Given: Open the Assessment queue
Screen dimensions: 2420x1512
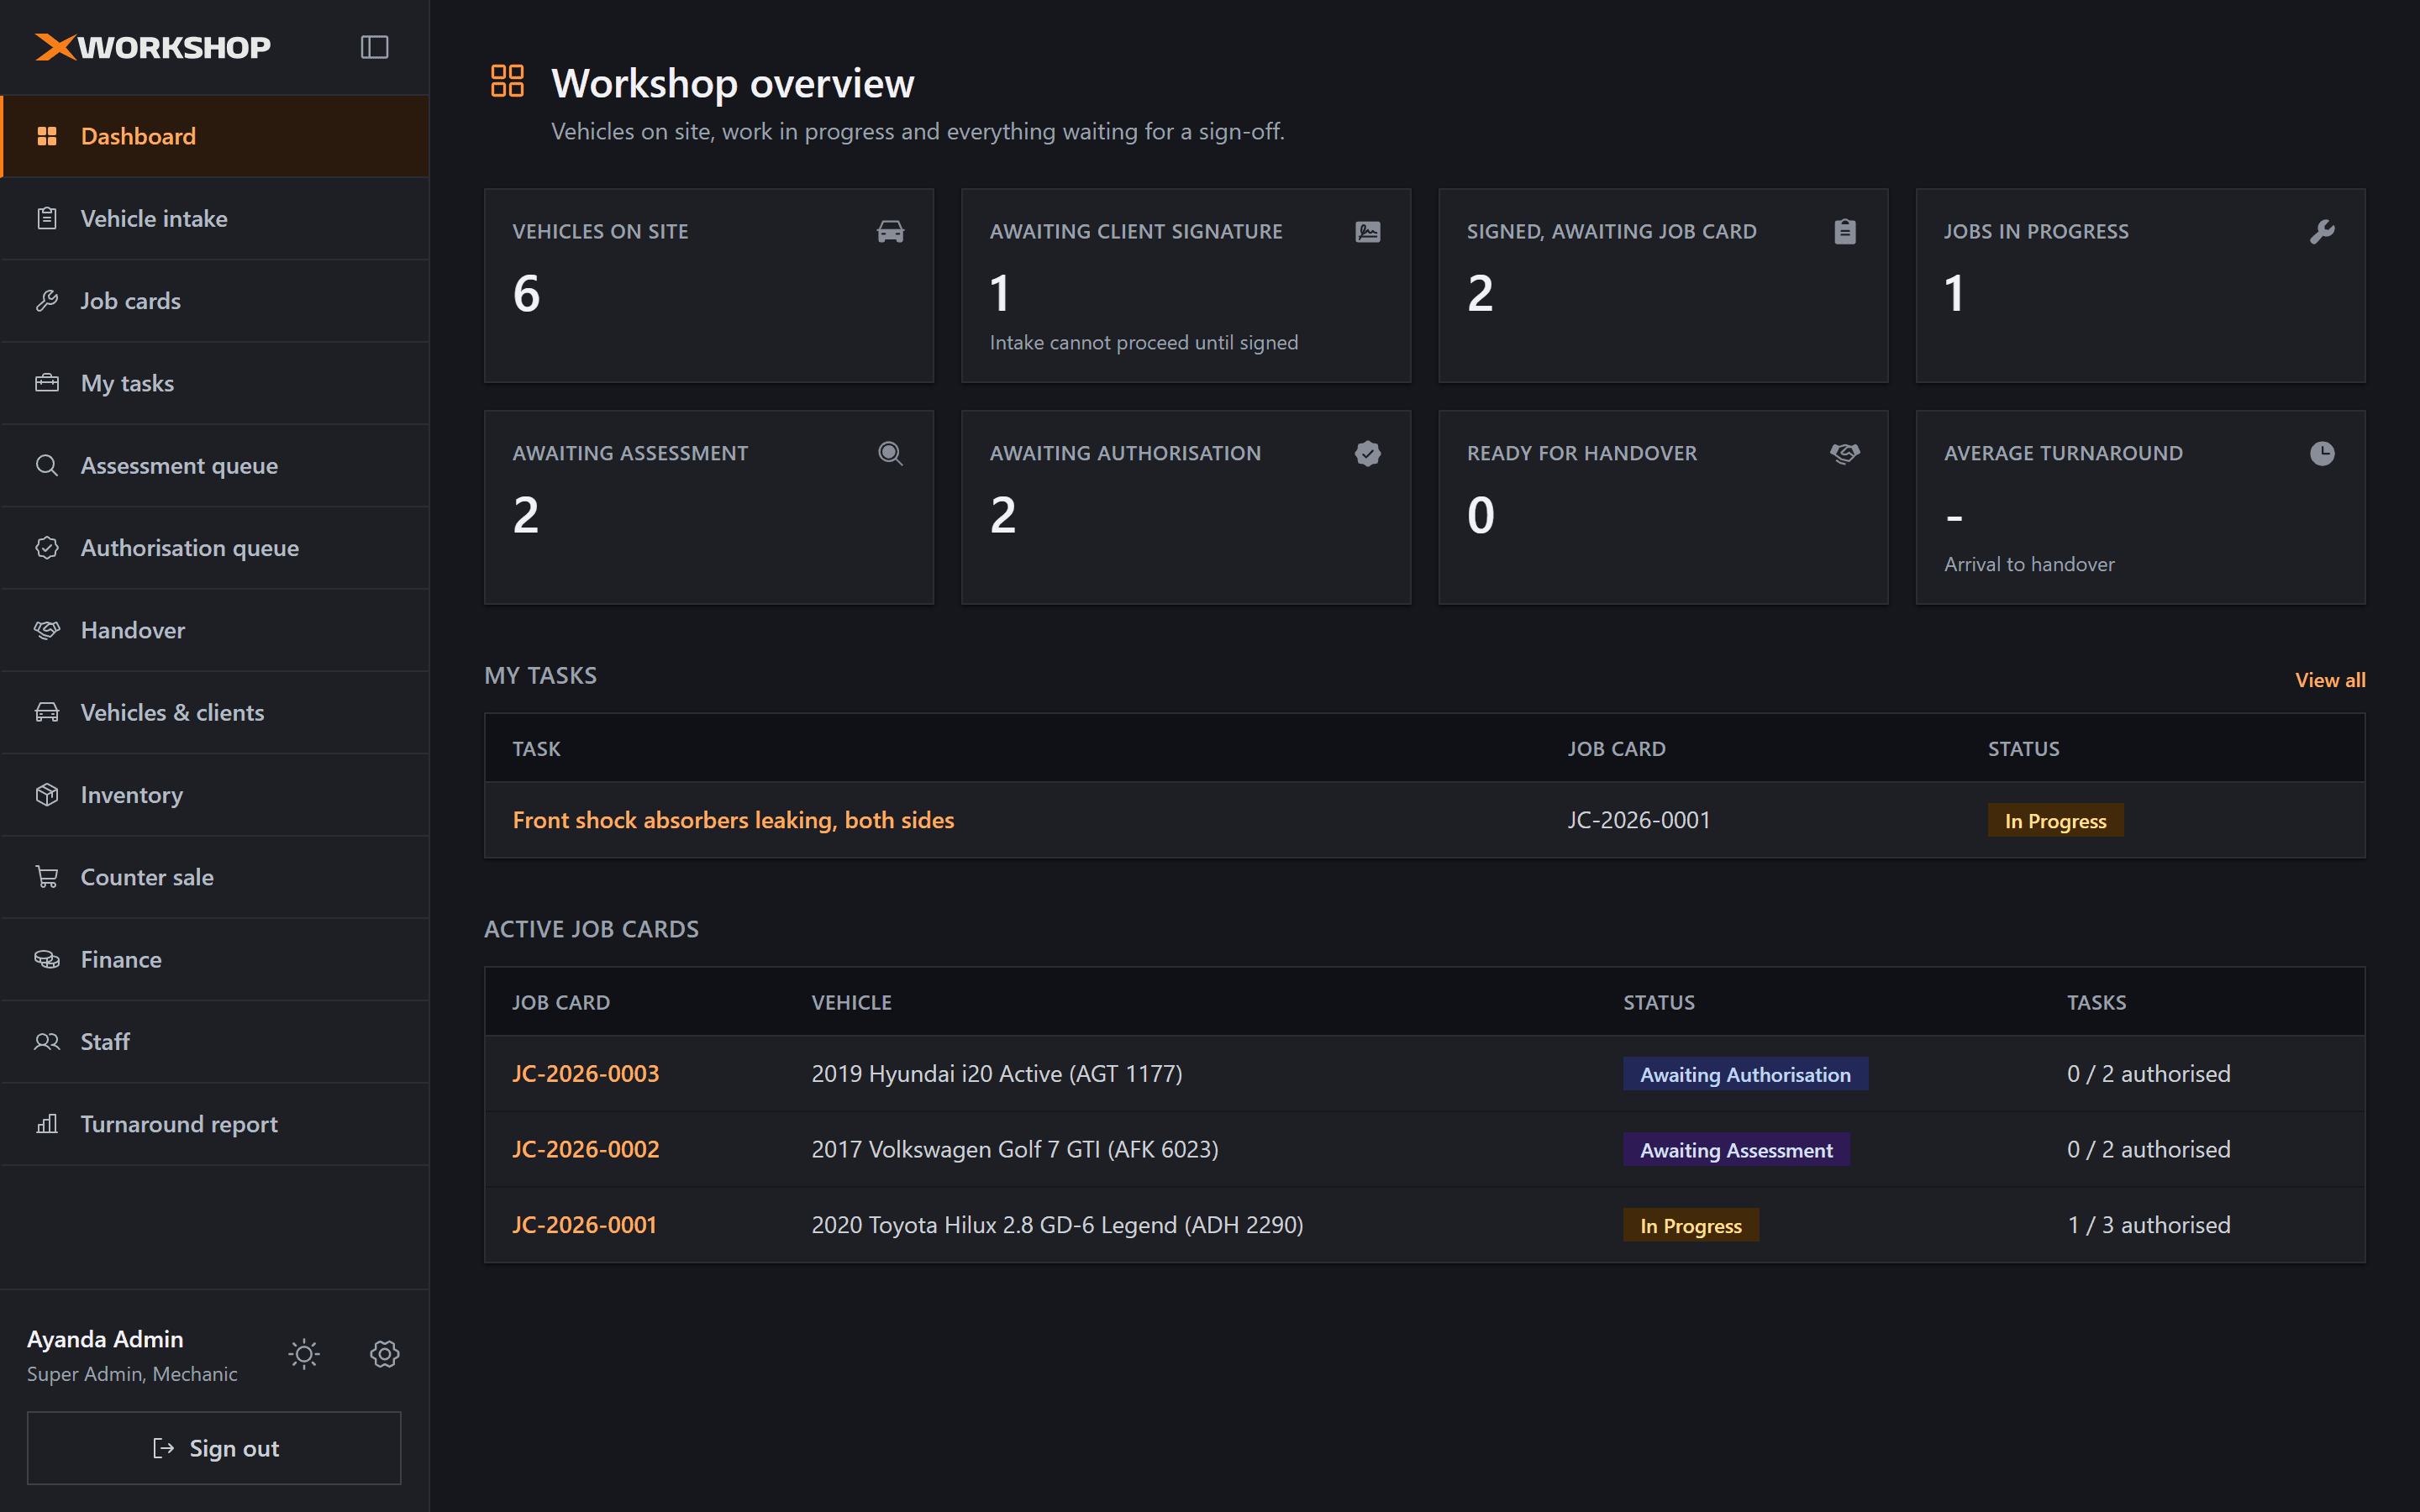Looking at the screenshot, I should point(215,465).
